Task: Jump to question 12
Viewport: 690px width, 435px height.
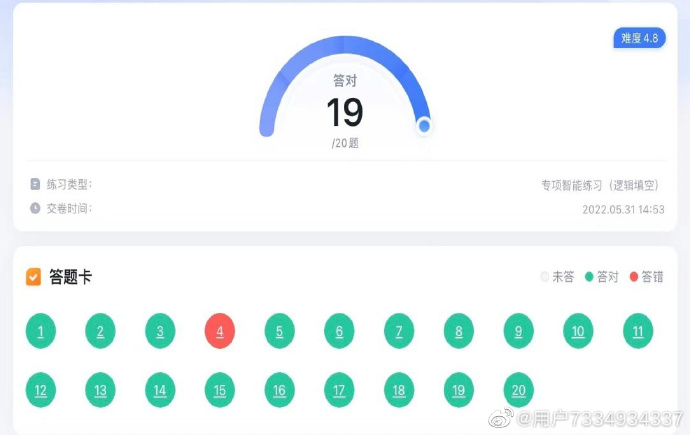Action: (x=40, y=390)
